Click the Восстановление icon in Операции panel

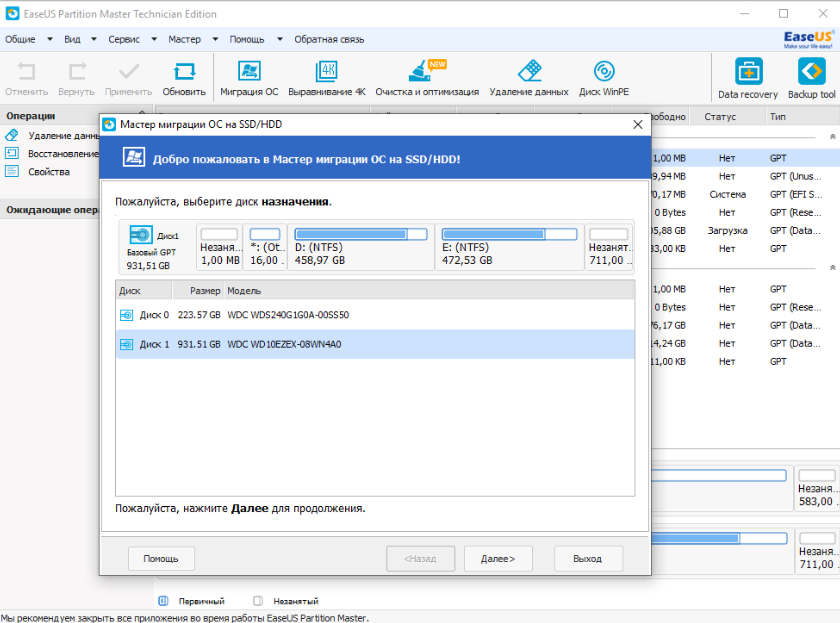coord(12,153)
